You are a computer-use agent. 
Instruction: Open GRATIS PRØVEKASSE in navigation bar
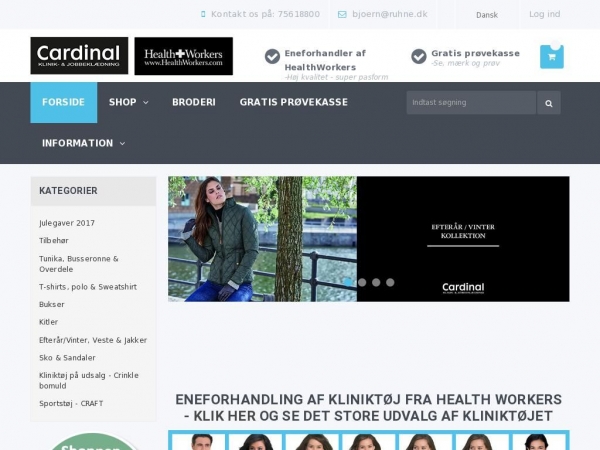pos(294,103)
